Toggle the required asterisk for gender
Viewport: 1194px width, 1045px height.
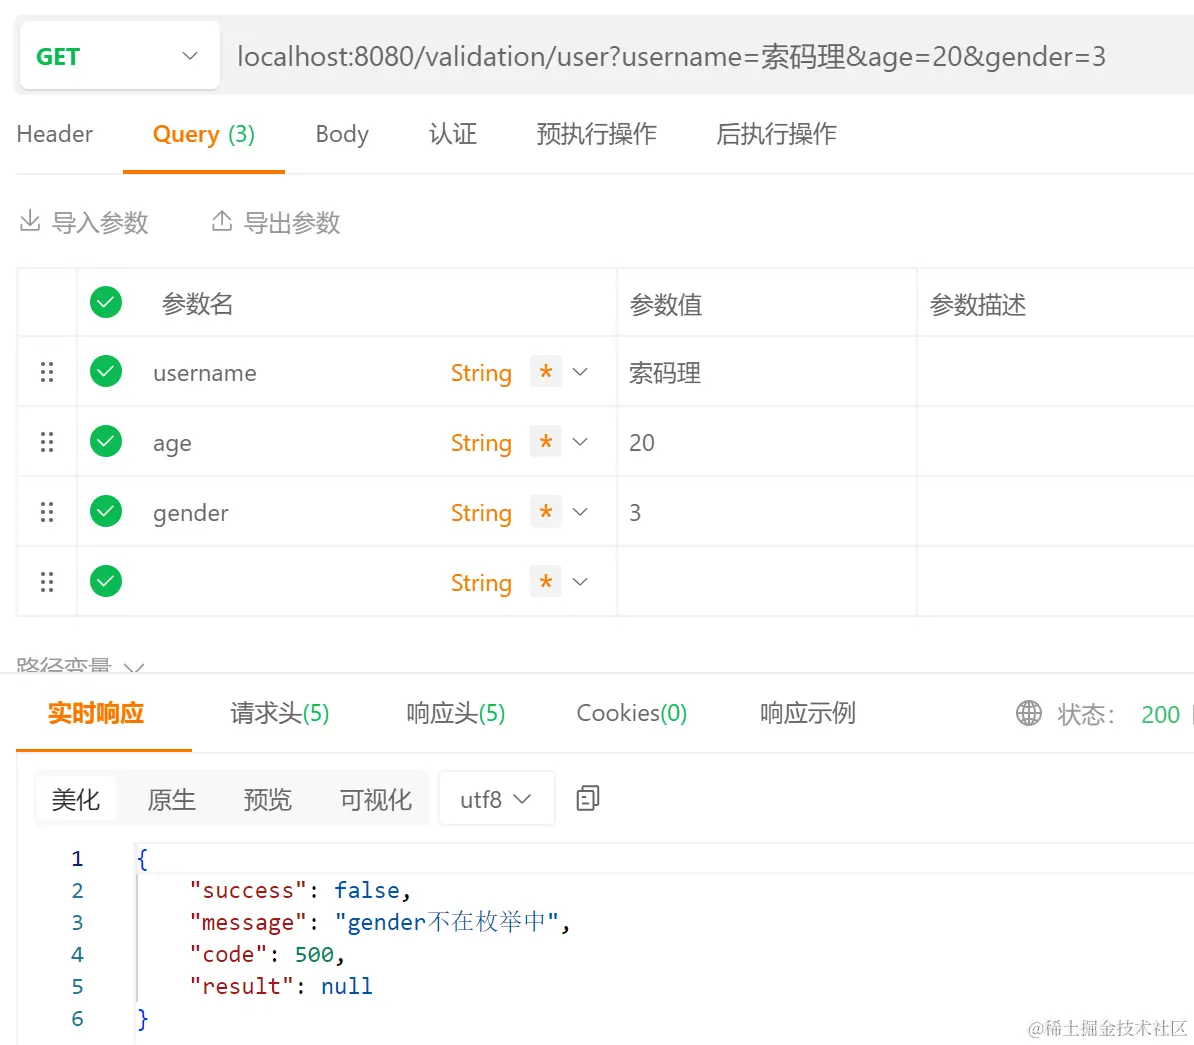[x=545, y=512]
